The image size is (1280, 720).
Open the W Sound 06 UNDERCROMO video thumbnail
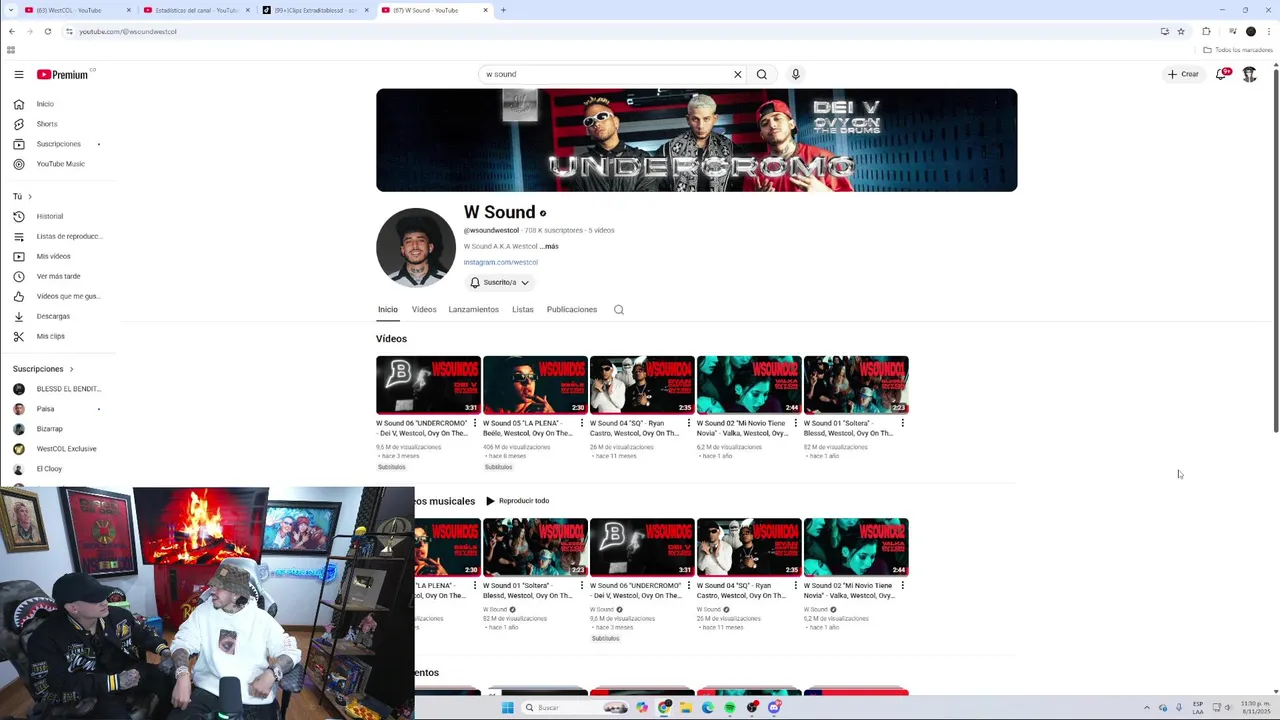[x=428, y=385]
